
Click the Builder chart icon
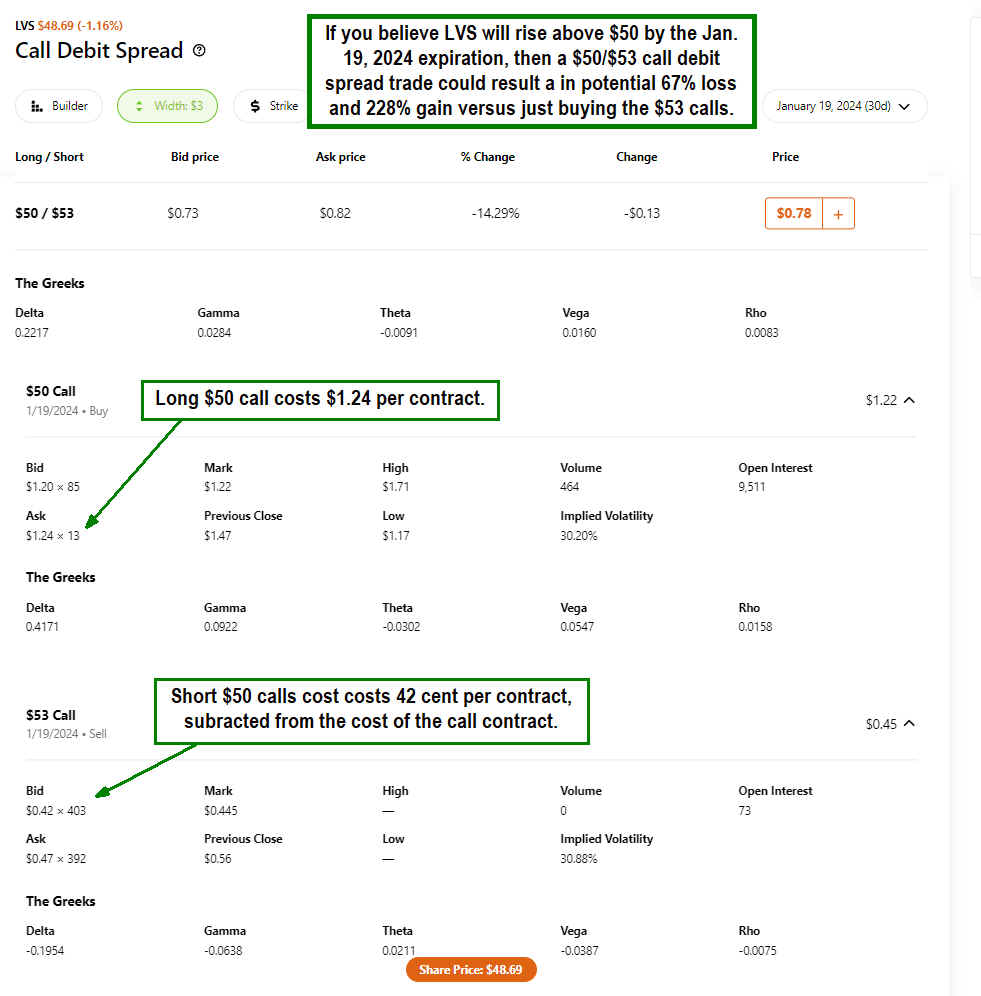[x=37, y=106]
